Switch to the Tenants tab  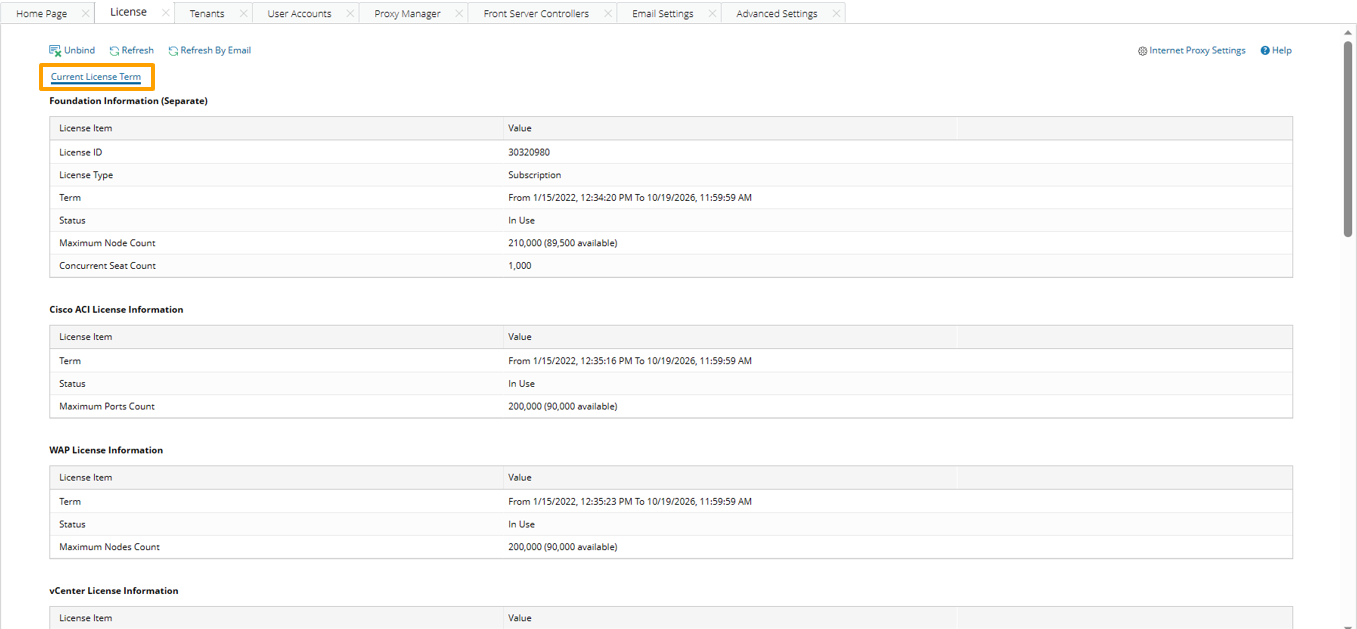pos(207,14)
